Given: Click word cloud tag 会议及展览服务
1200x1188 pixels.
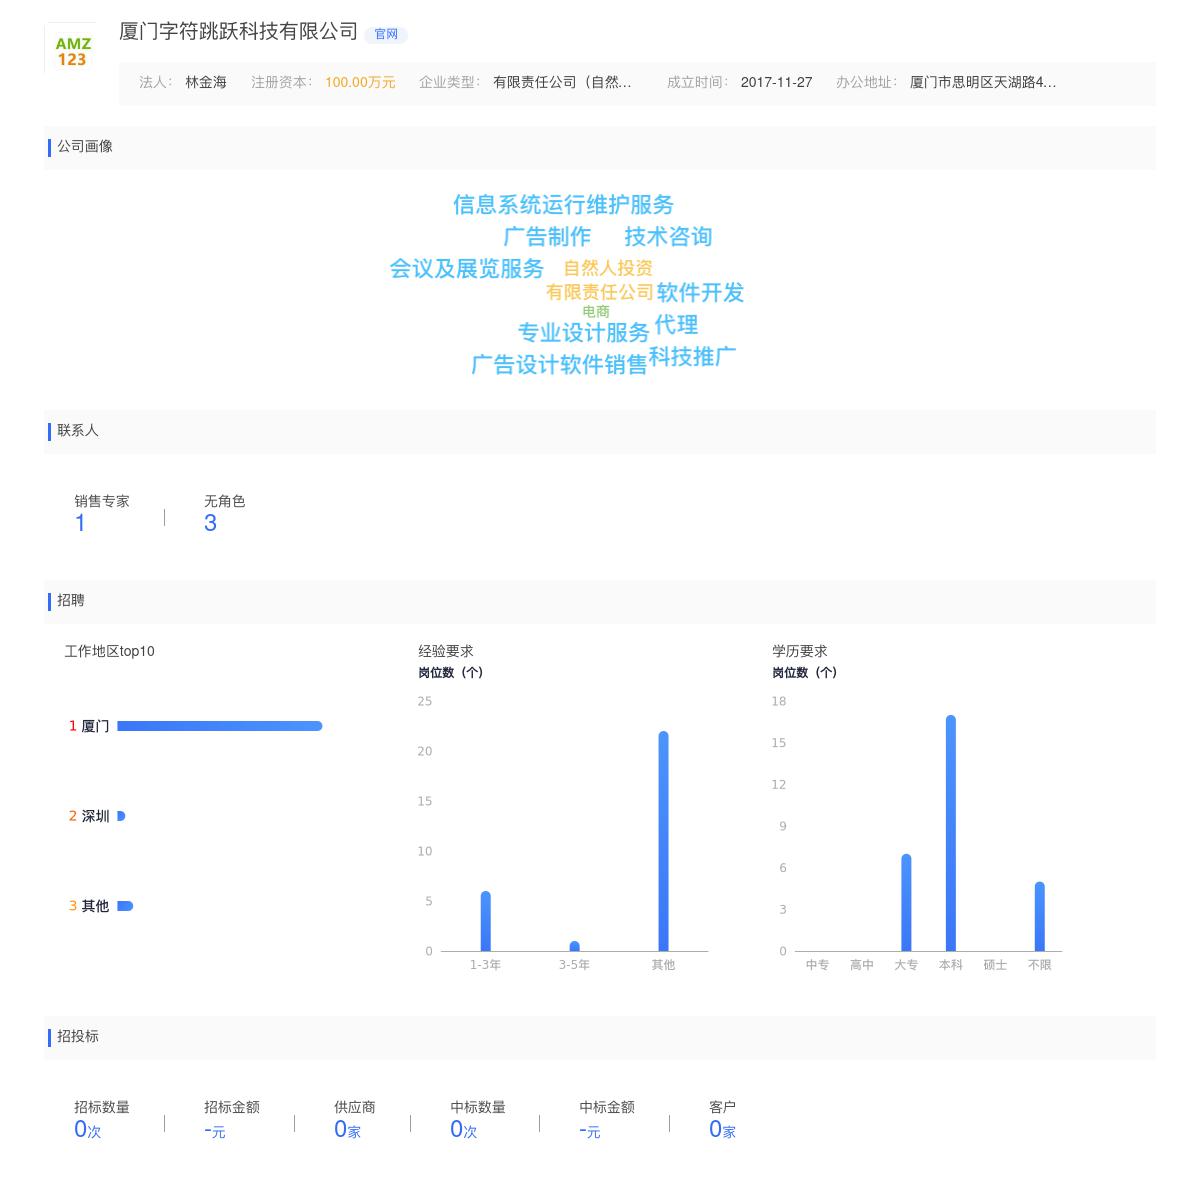Looking at the screenshot, I should click(467, 269).
